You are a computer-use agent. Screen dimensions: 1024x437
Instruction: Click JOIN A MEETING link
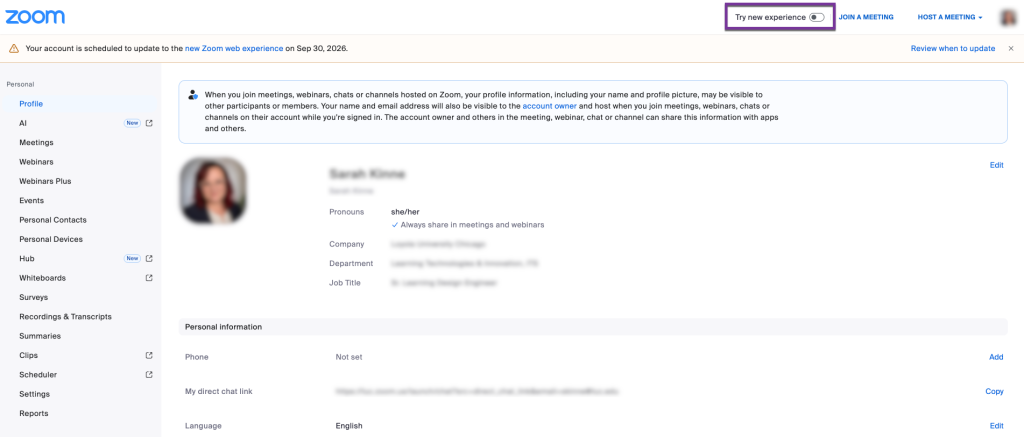point(866,17)
